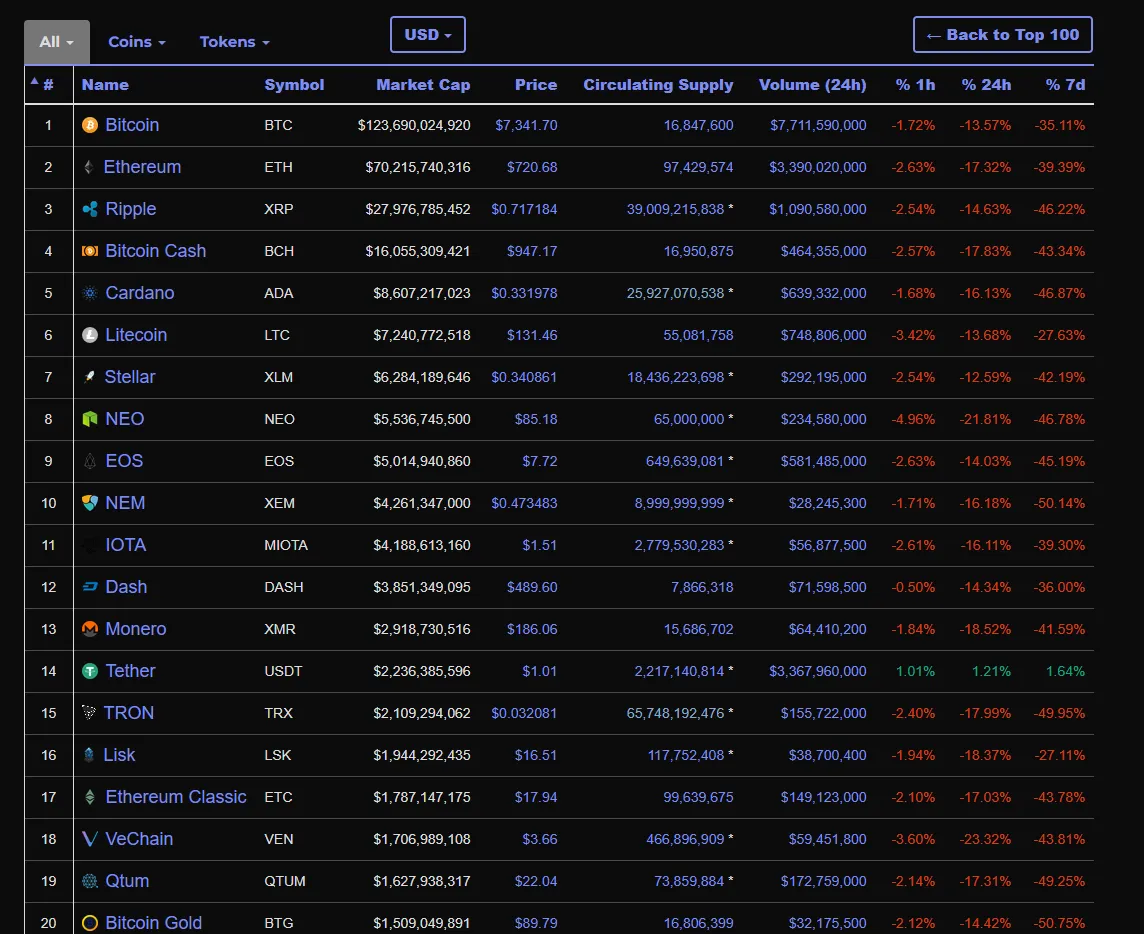Screen dimensions: 1144x934
Task: Click Bitcoin volume $7,711,590,000
Action: (x=818, y=126)
